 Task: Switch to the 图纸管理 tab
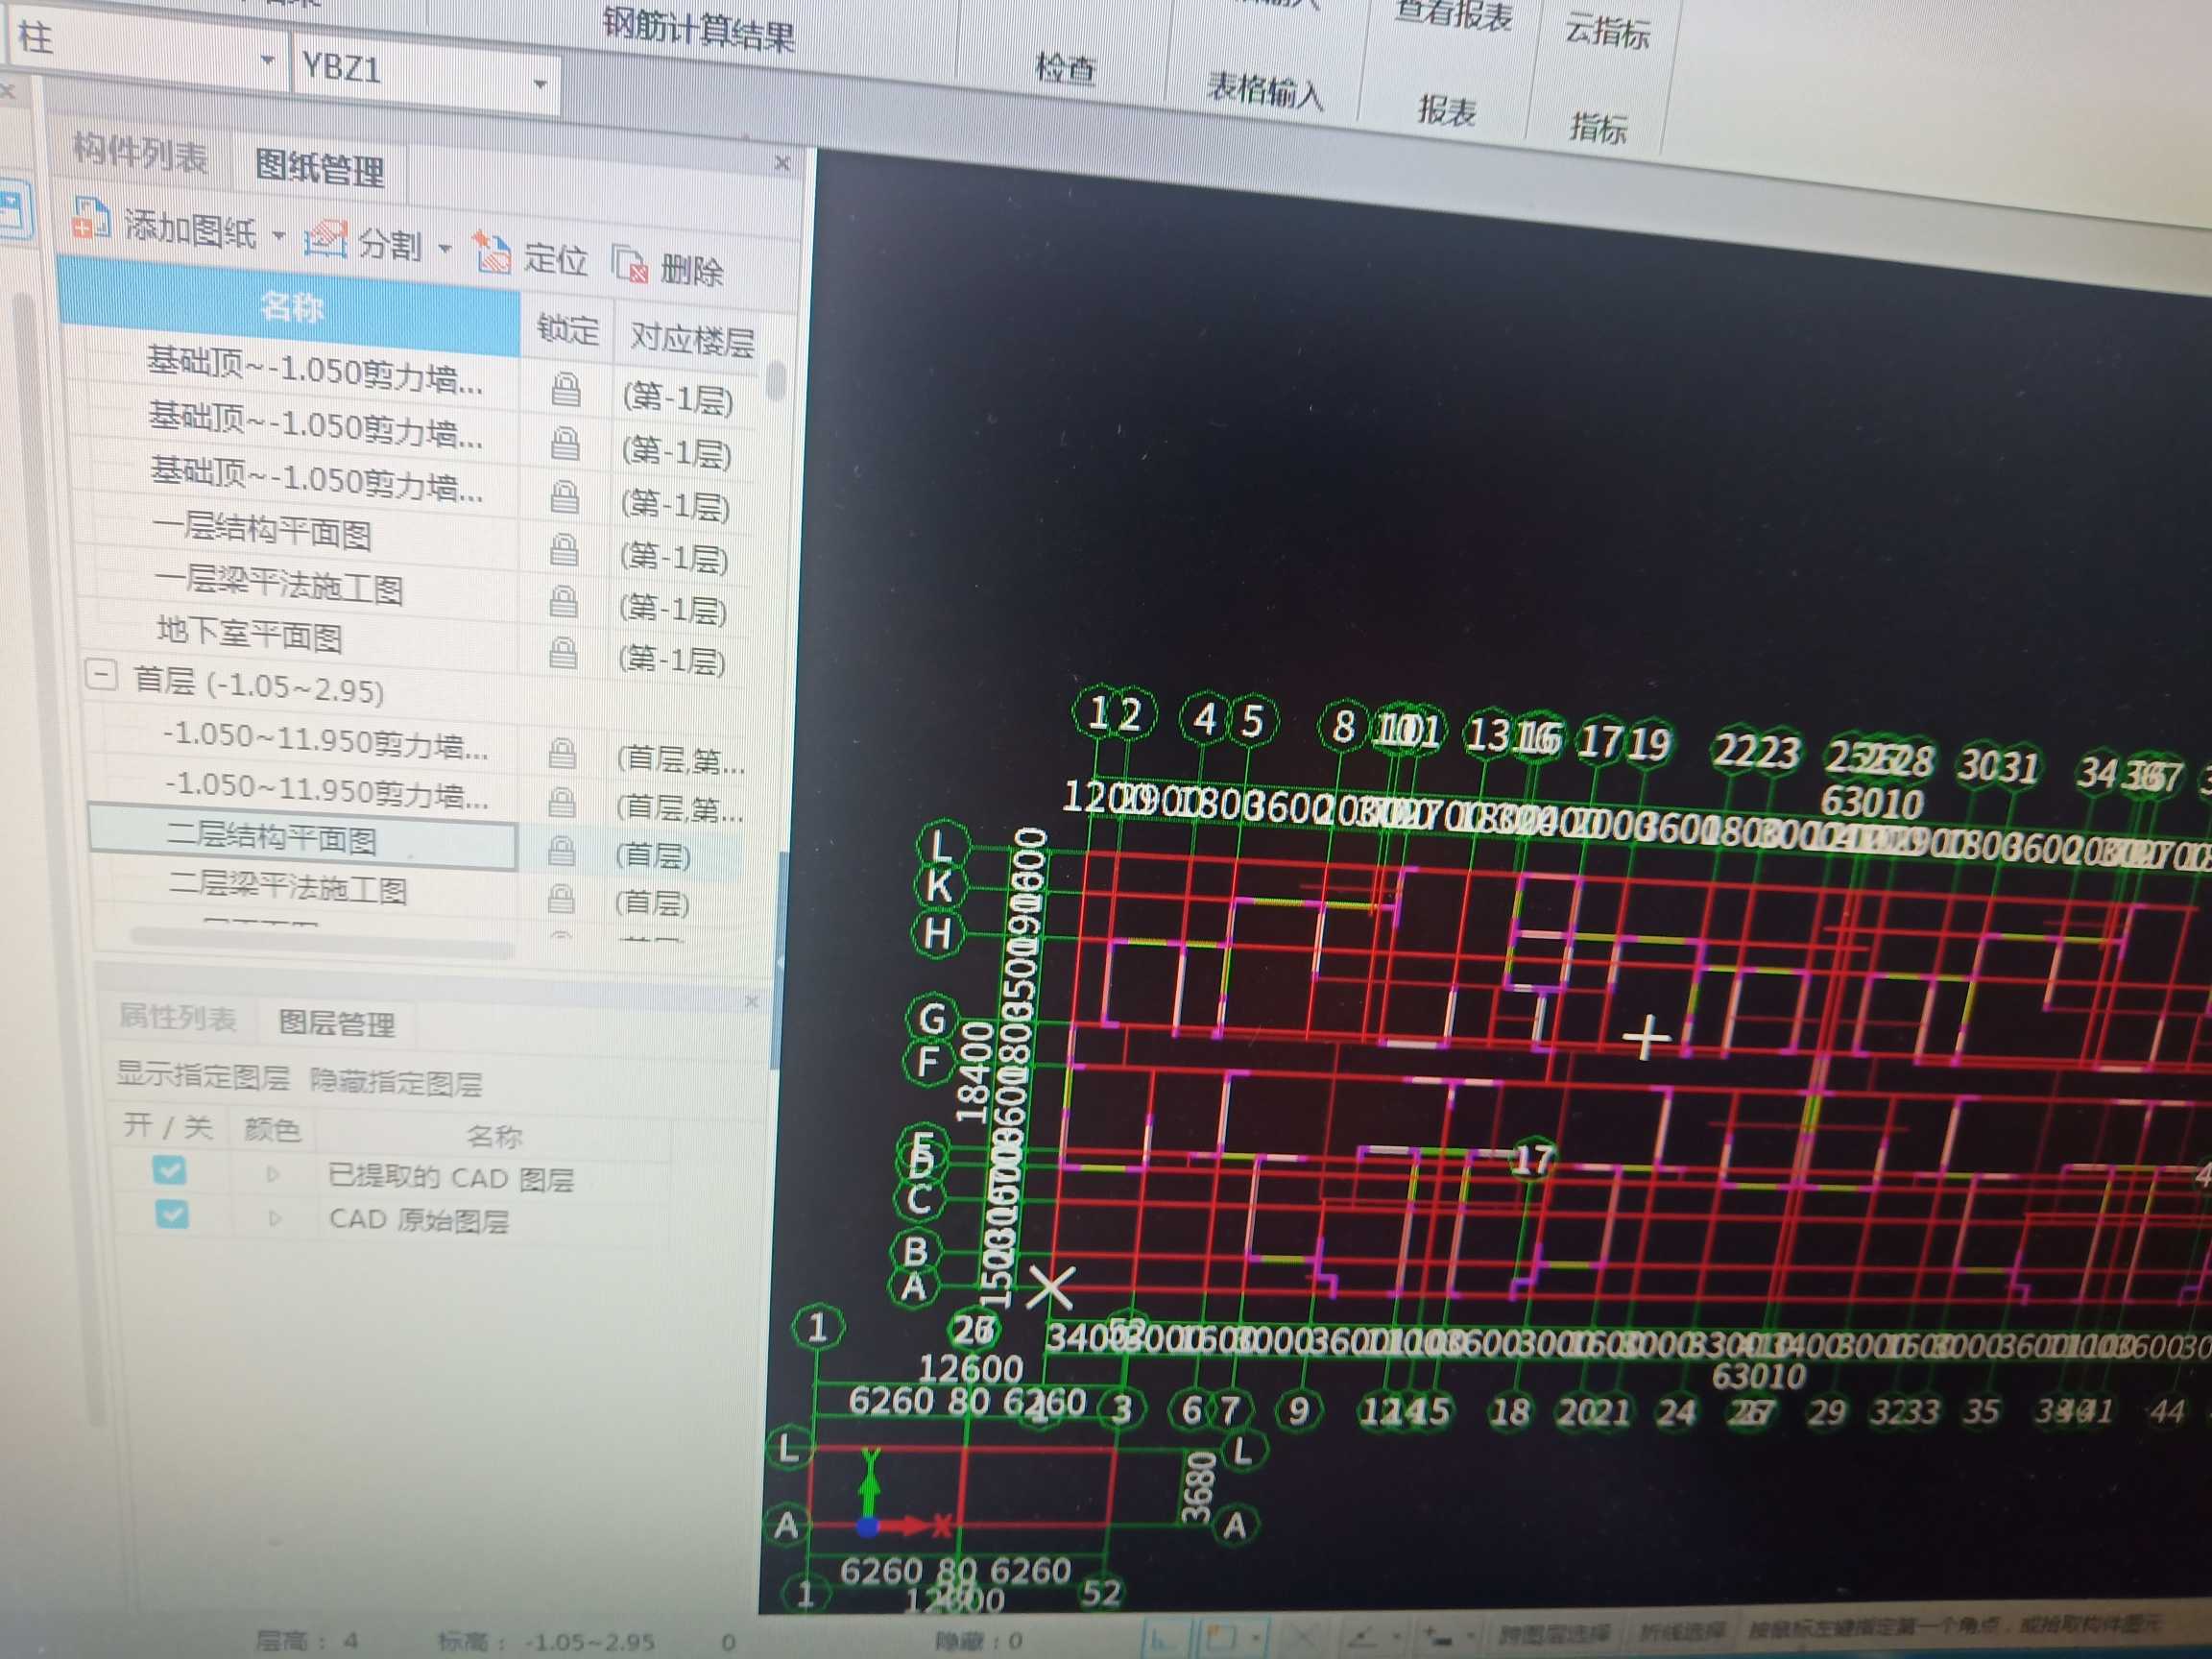(x=320, y=167)
